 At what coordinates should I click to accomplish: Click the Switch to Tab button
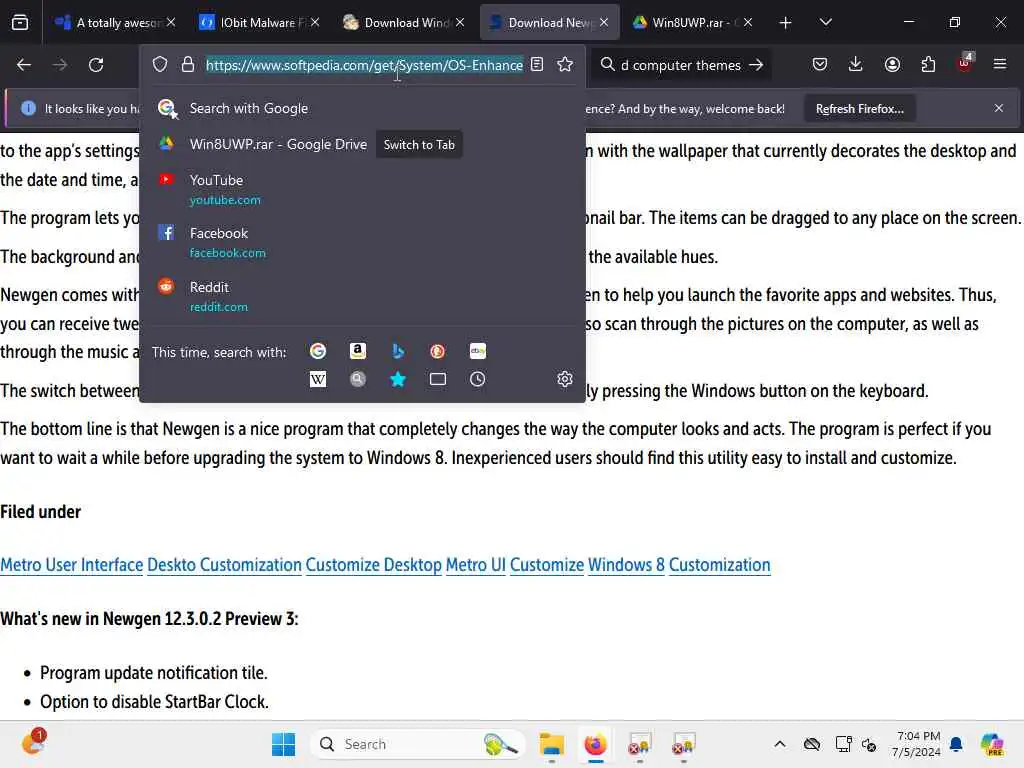coord(419,145)
